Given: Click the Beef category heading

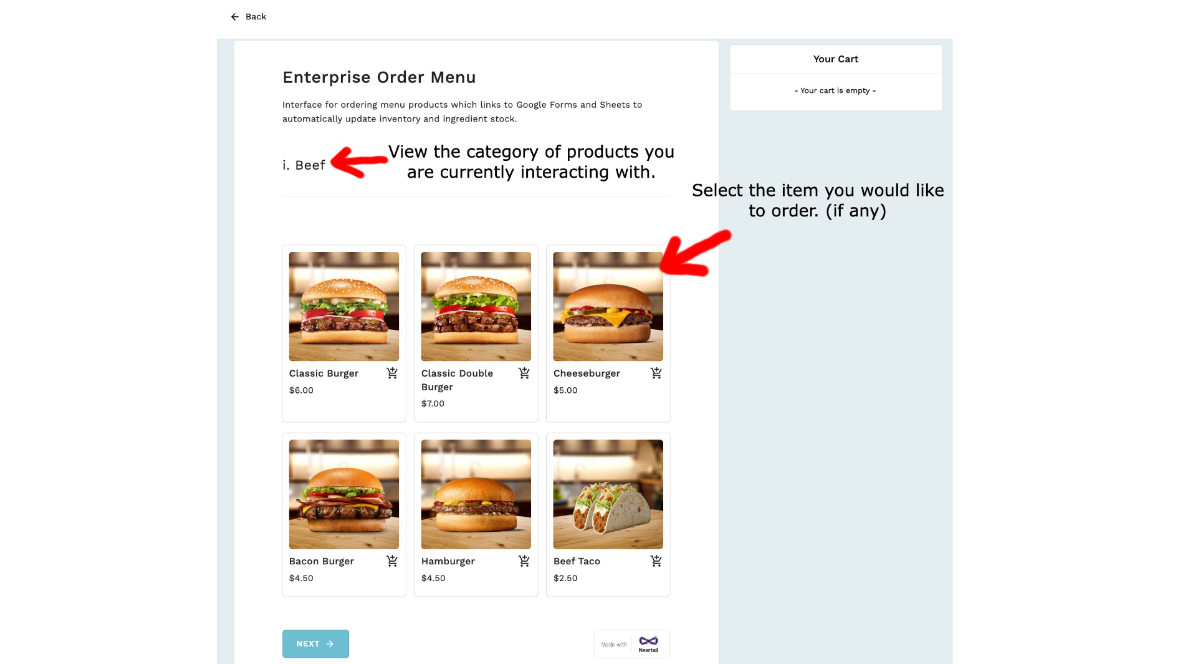Looking at the screenshot, I should pos(304,165).
